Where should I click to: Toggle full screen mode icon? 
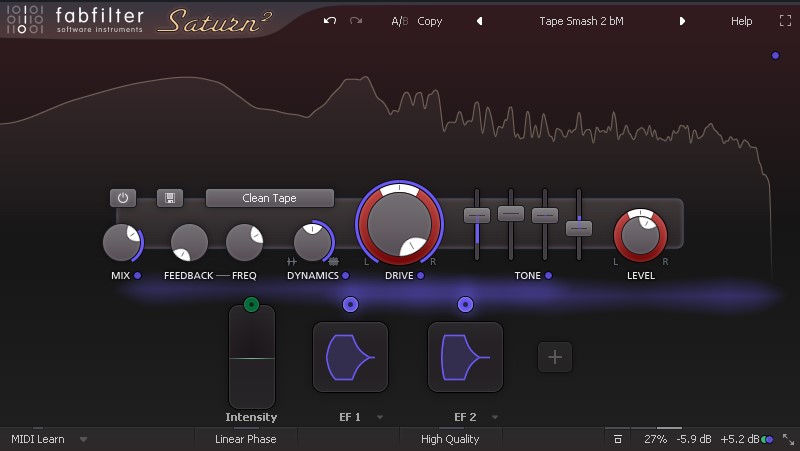point(785,21)
